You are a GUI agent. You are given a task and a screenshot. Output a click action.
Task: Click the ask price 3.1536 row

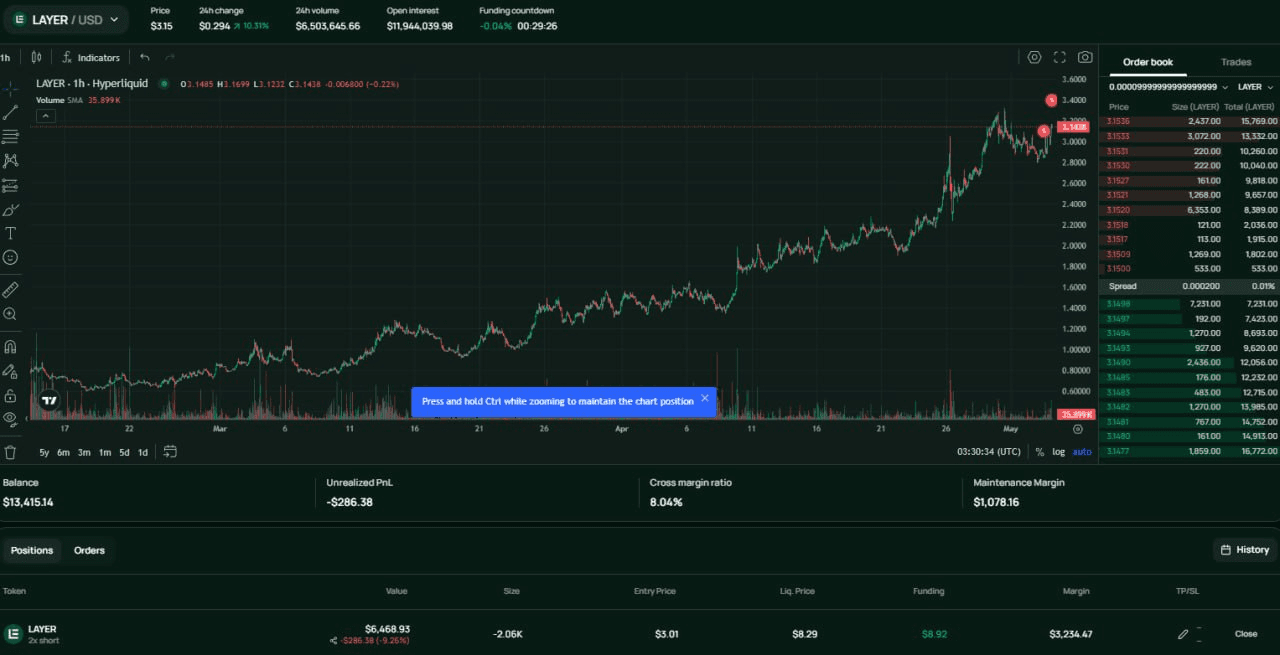1189,121
